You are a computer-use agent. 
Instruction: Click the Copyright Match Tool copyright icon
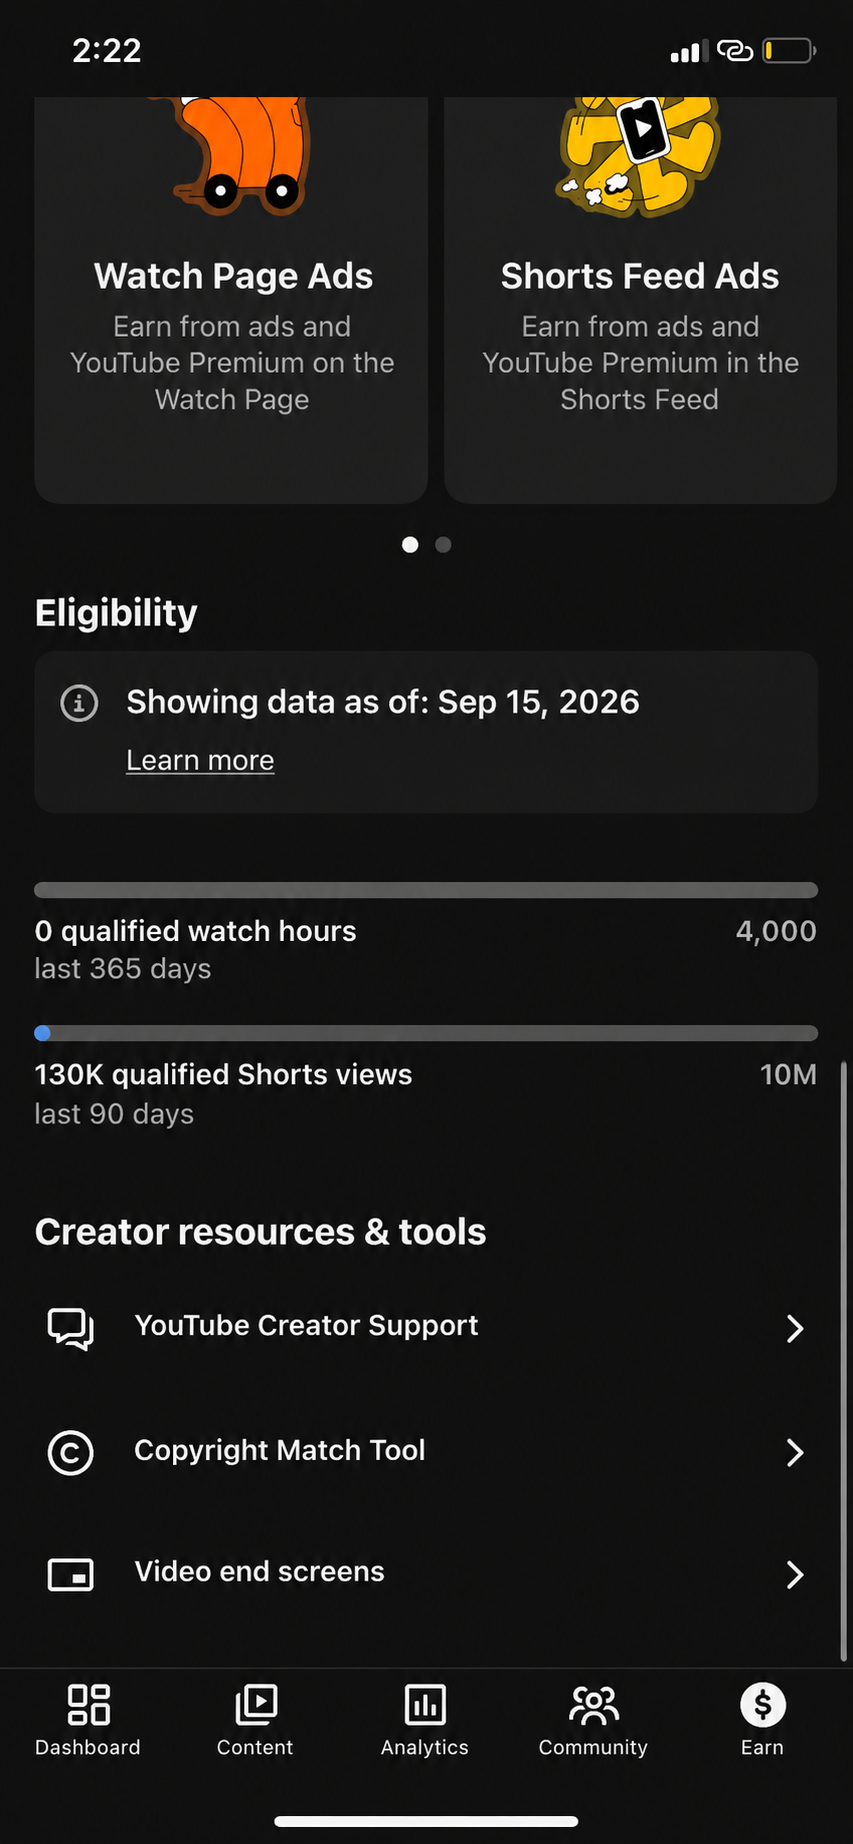(x=71, y=1452)
